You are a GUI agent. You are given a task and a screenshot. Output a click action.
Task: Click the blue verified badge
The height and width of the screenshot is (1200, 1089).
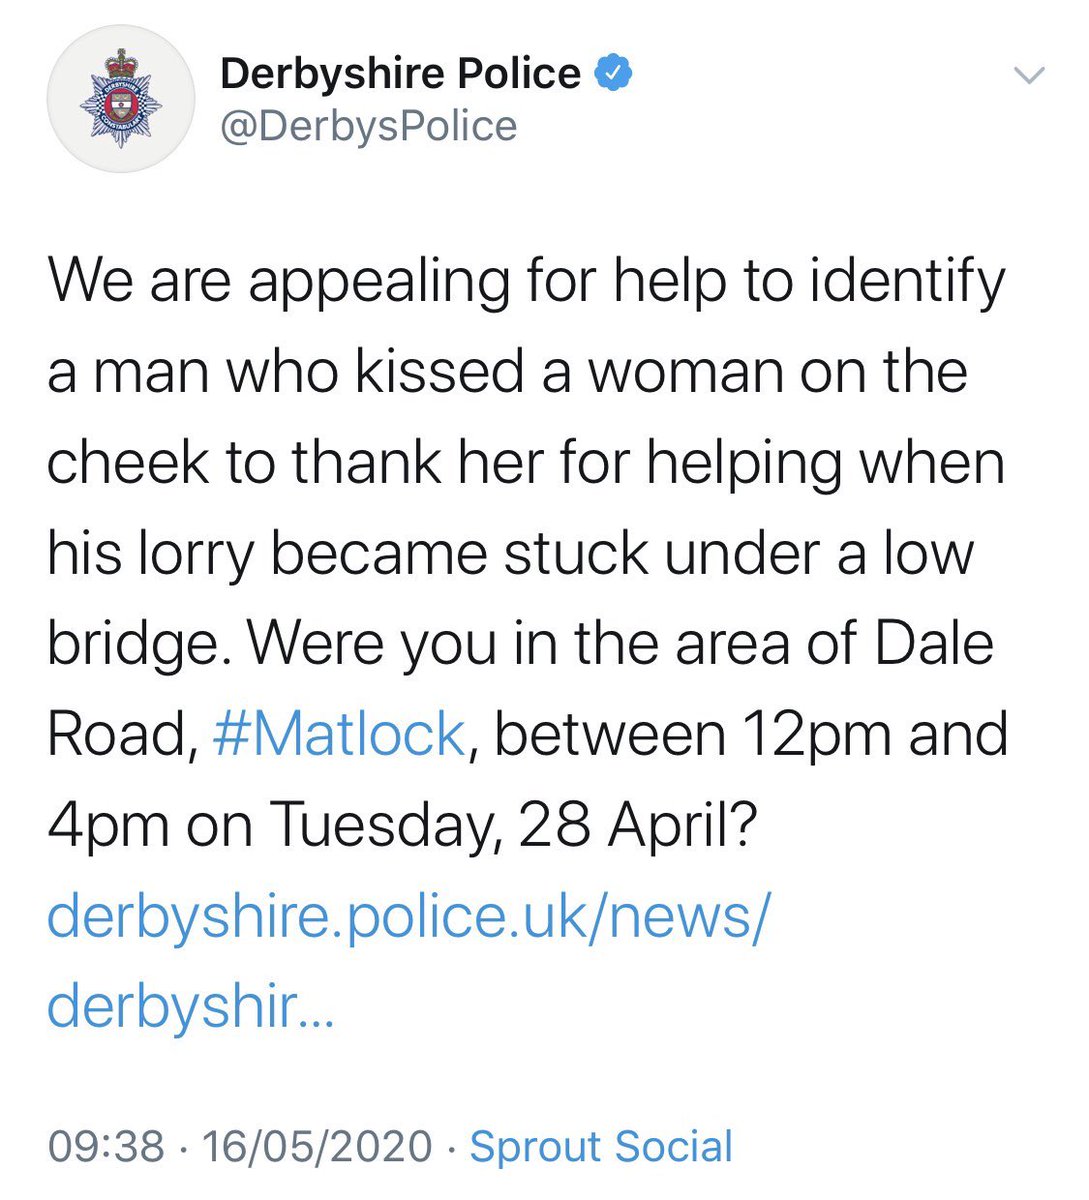click(613, 73)
